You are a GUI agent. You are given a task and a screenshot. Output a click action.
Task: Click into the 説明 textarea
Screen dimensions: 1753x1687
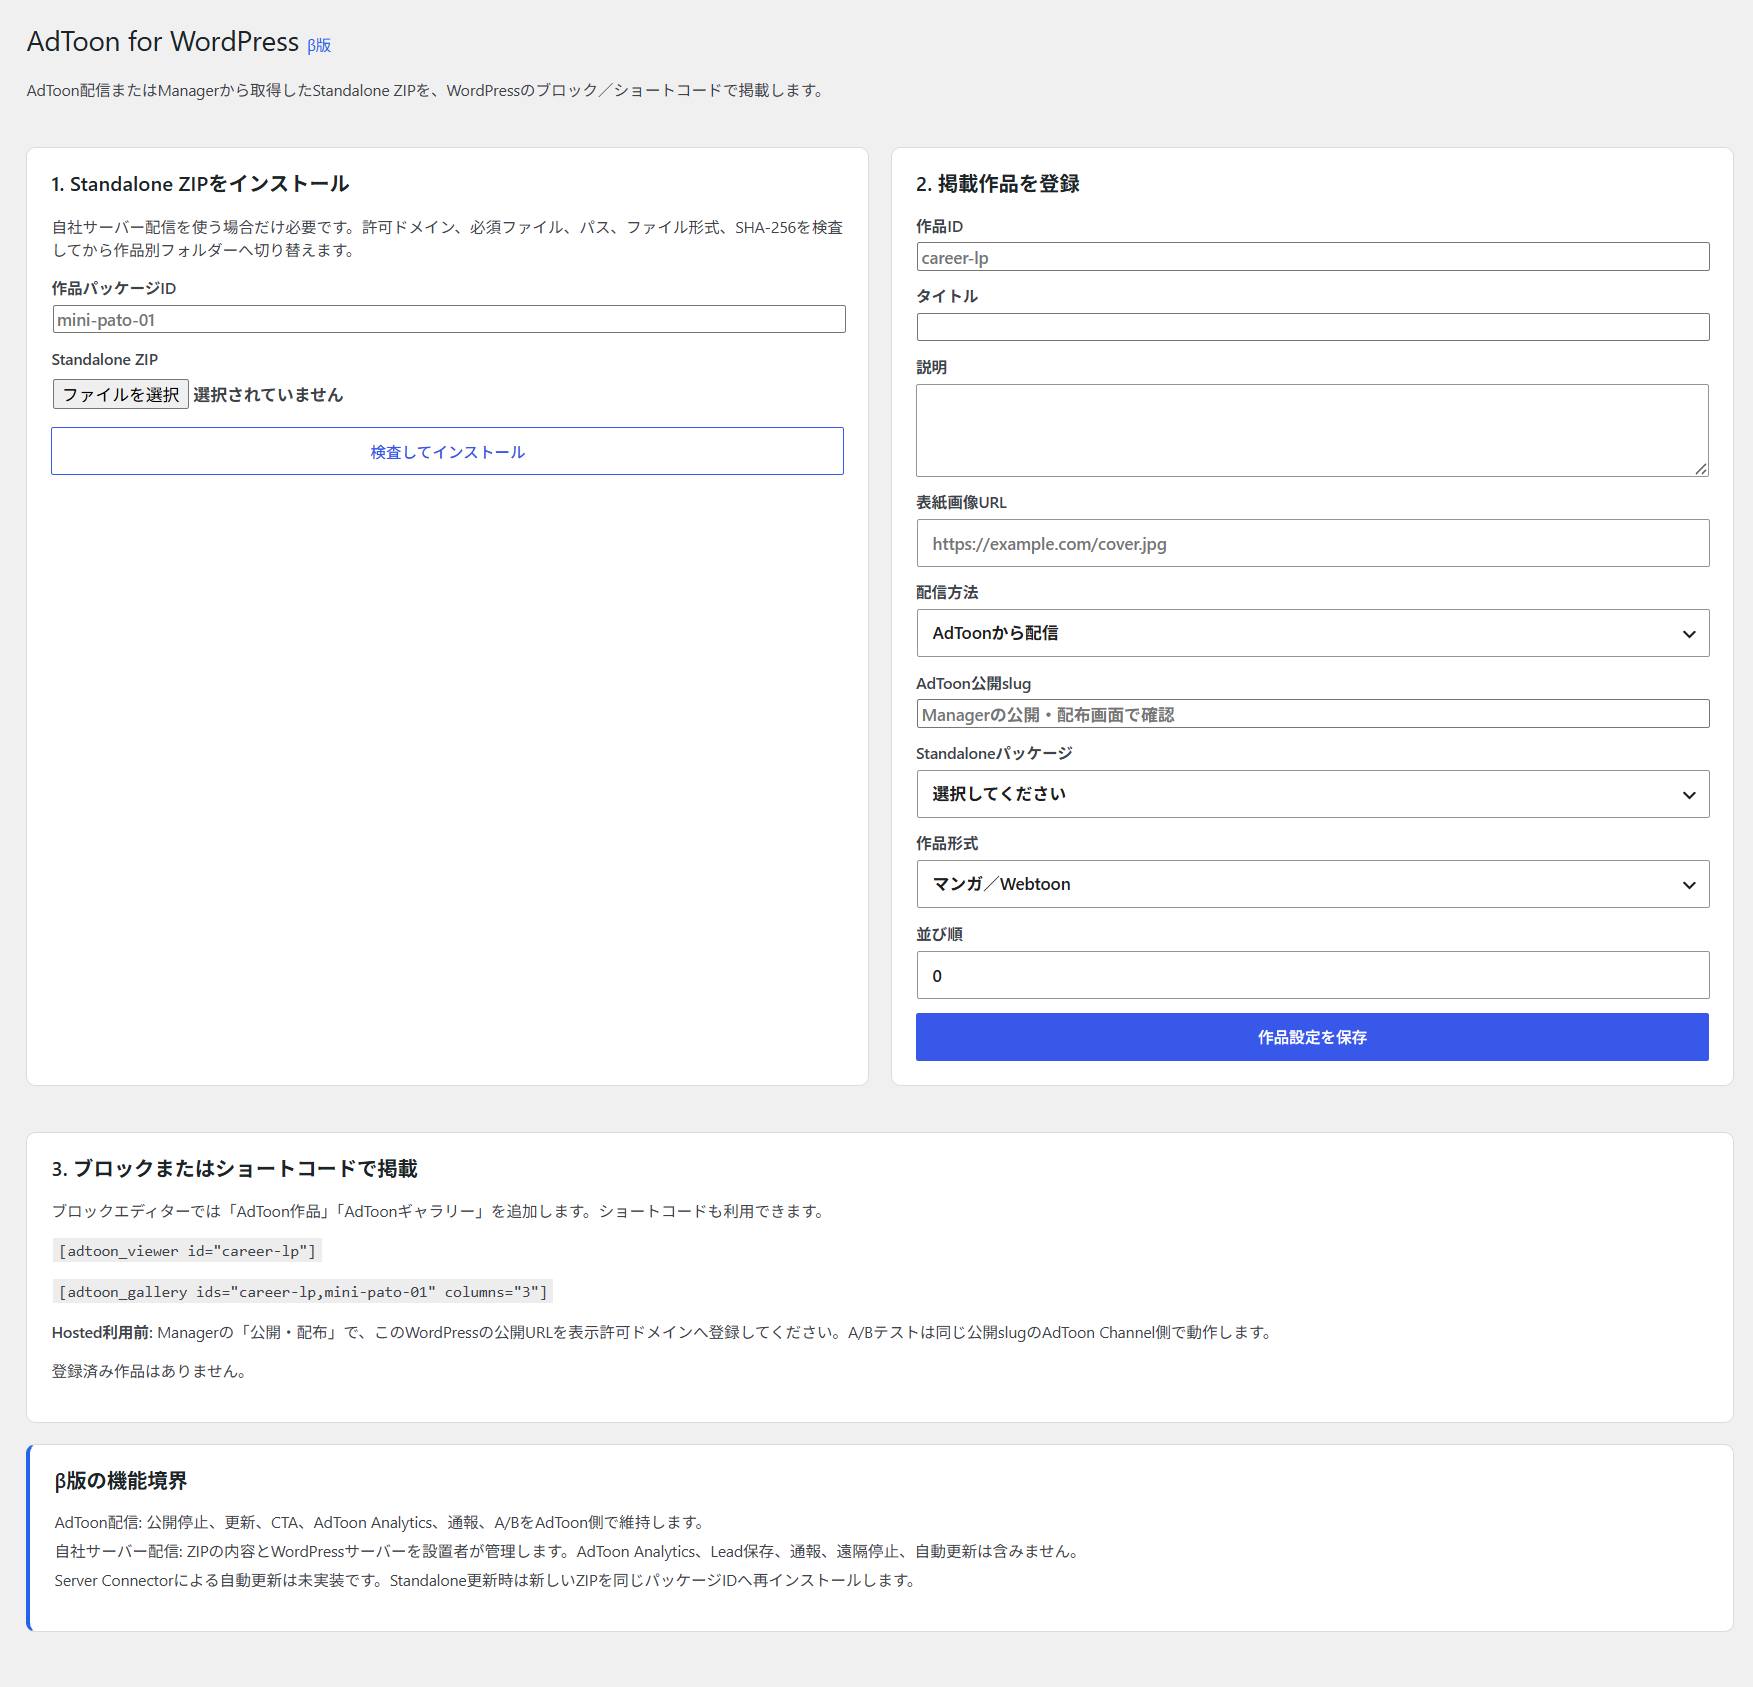coord(1312,430)
